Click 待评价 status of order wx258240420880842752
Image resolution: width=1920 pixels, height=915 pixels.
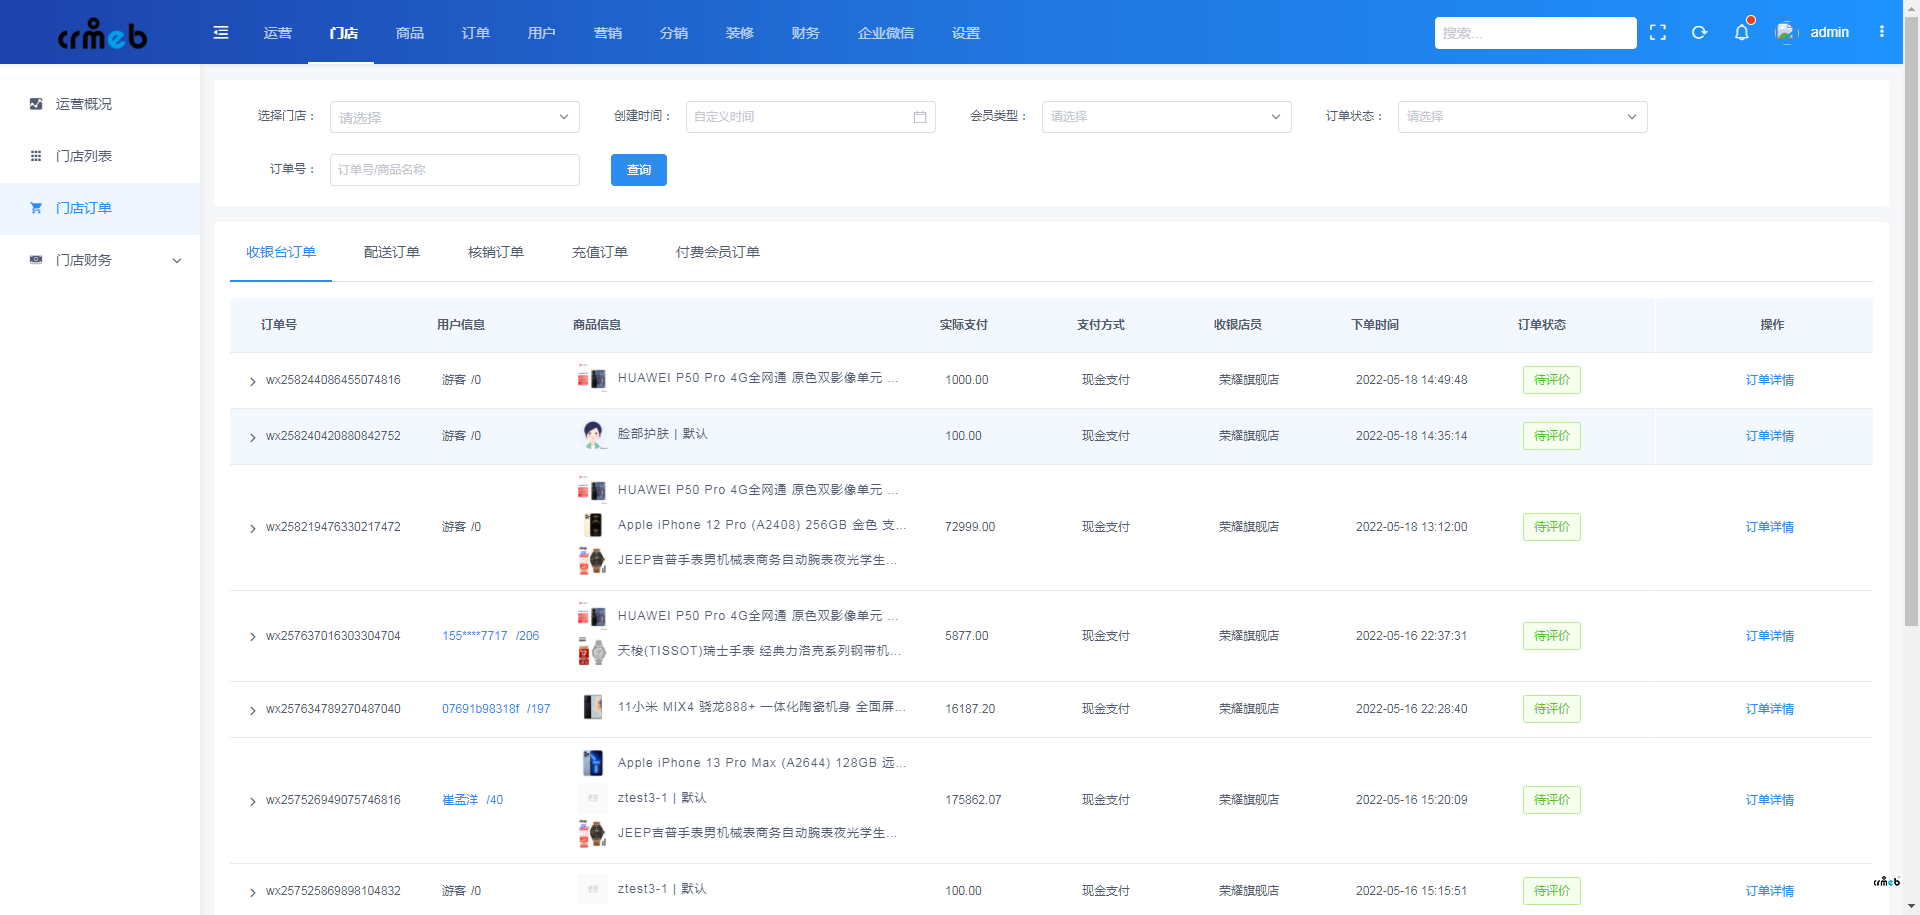(1552, 436)
